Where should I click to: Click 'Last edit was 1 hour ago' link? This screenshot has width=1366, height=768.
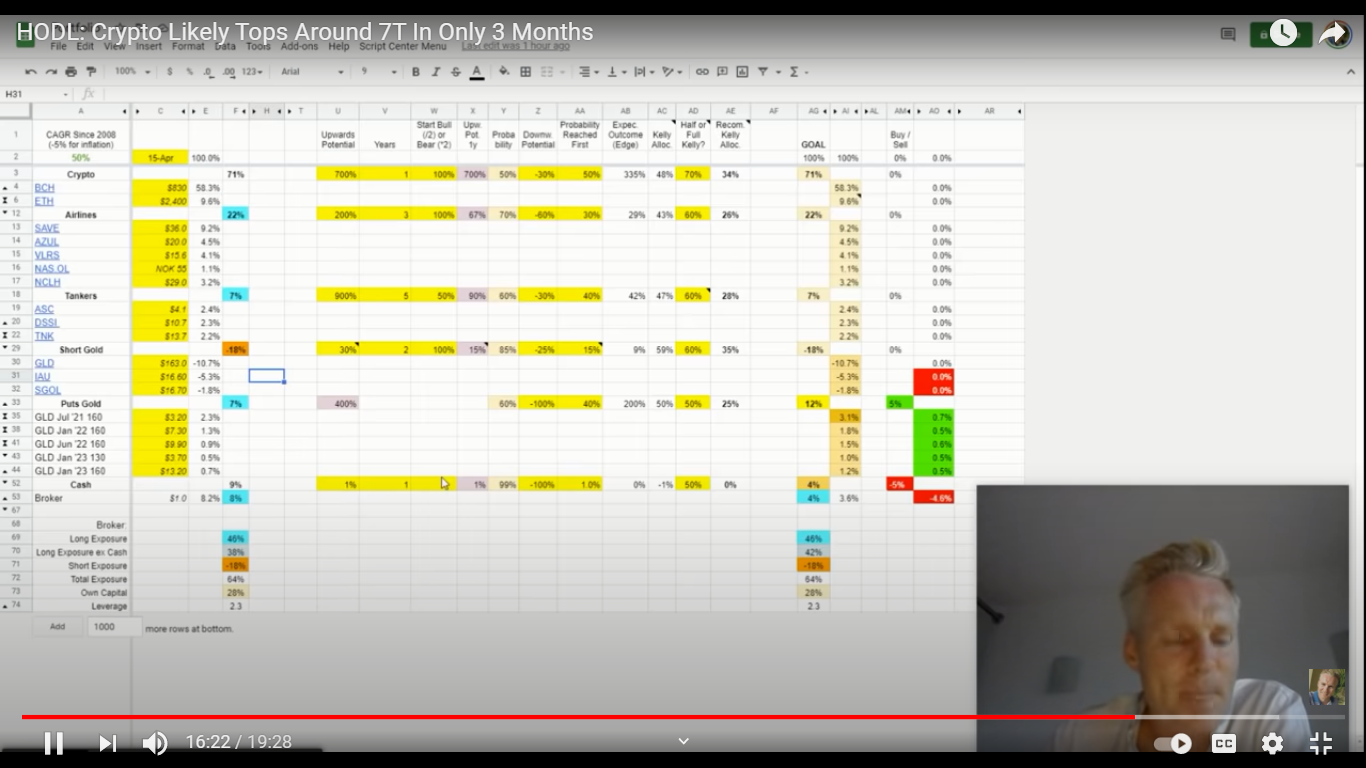click(516, 46)
